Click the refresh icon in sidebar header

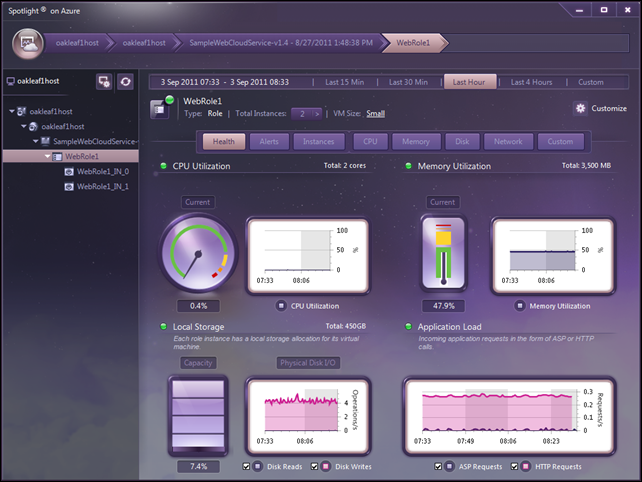tap(125, 82)
